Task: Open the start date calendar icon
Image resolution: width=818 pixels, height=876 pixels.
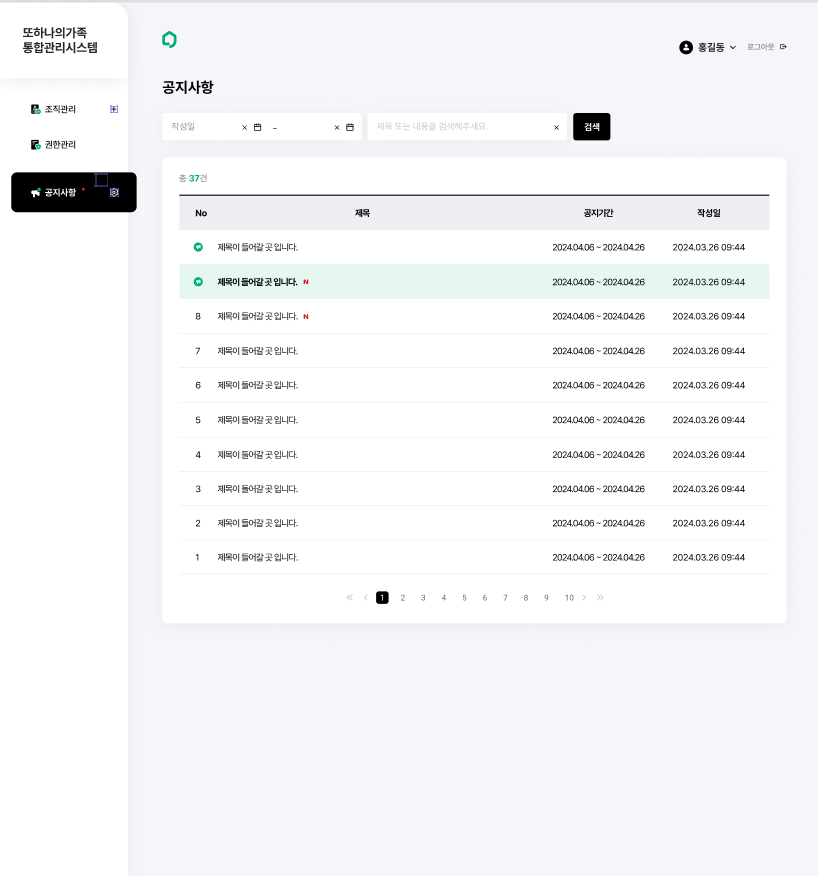Action: (258, 127)
